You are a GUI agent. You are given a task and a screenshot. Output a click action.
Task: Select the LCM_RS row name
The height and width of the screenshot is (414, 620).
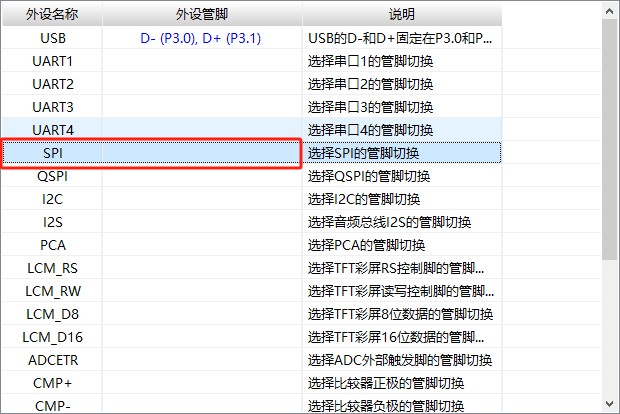53,268
